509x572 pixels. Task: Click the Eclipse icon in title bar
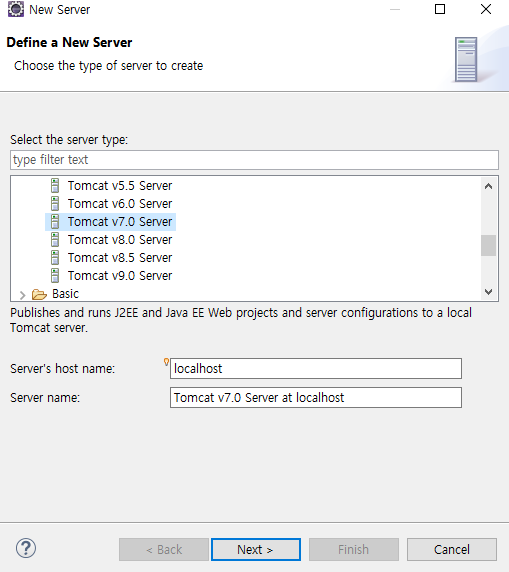(16, 9)
